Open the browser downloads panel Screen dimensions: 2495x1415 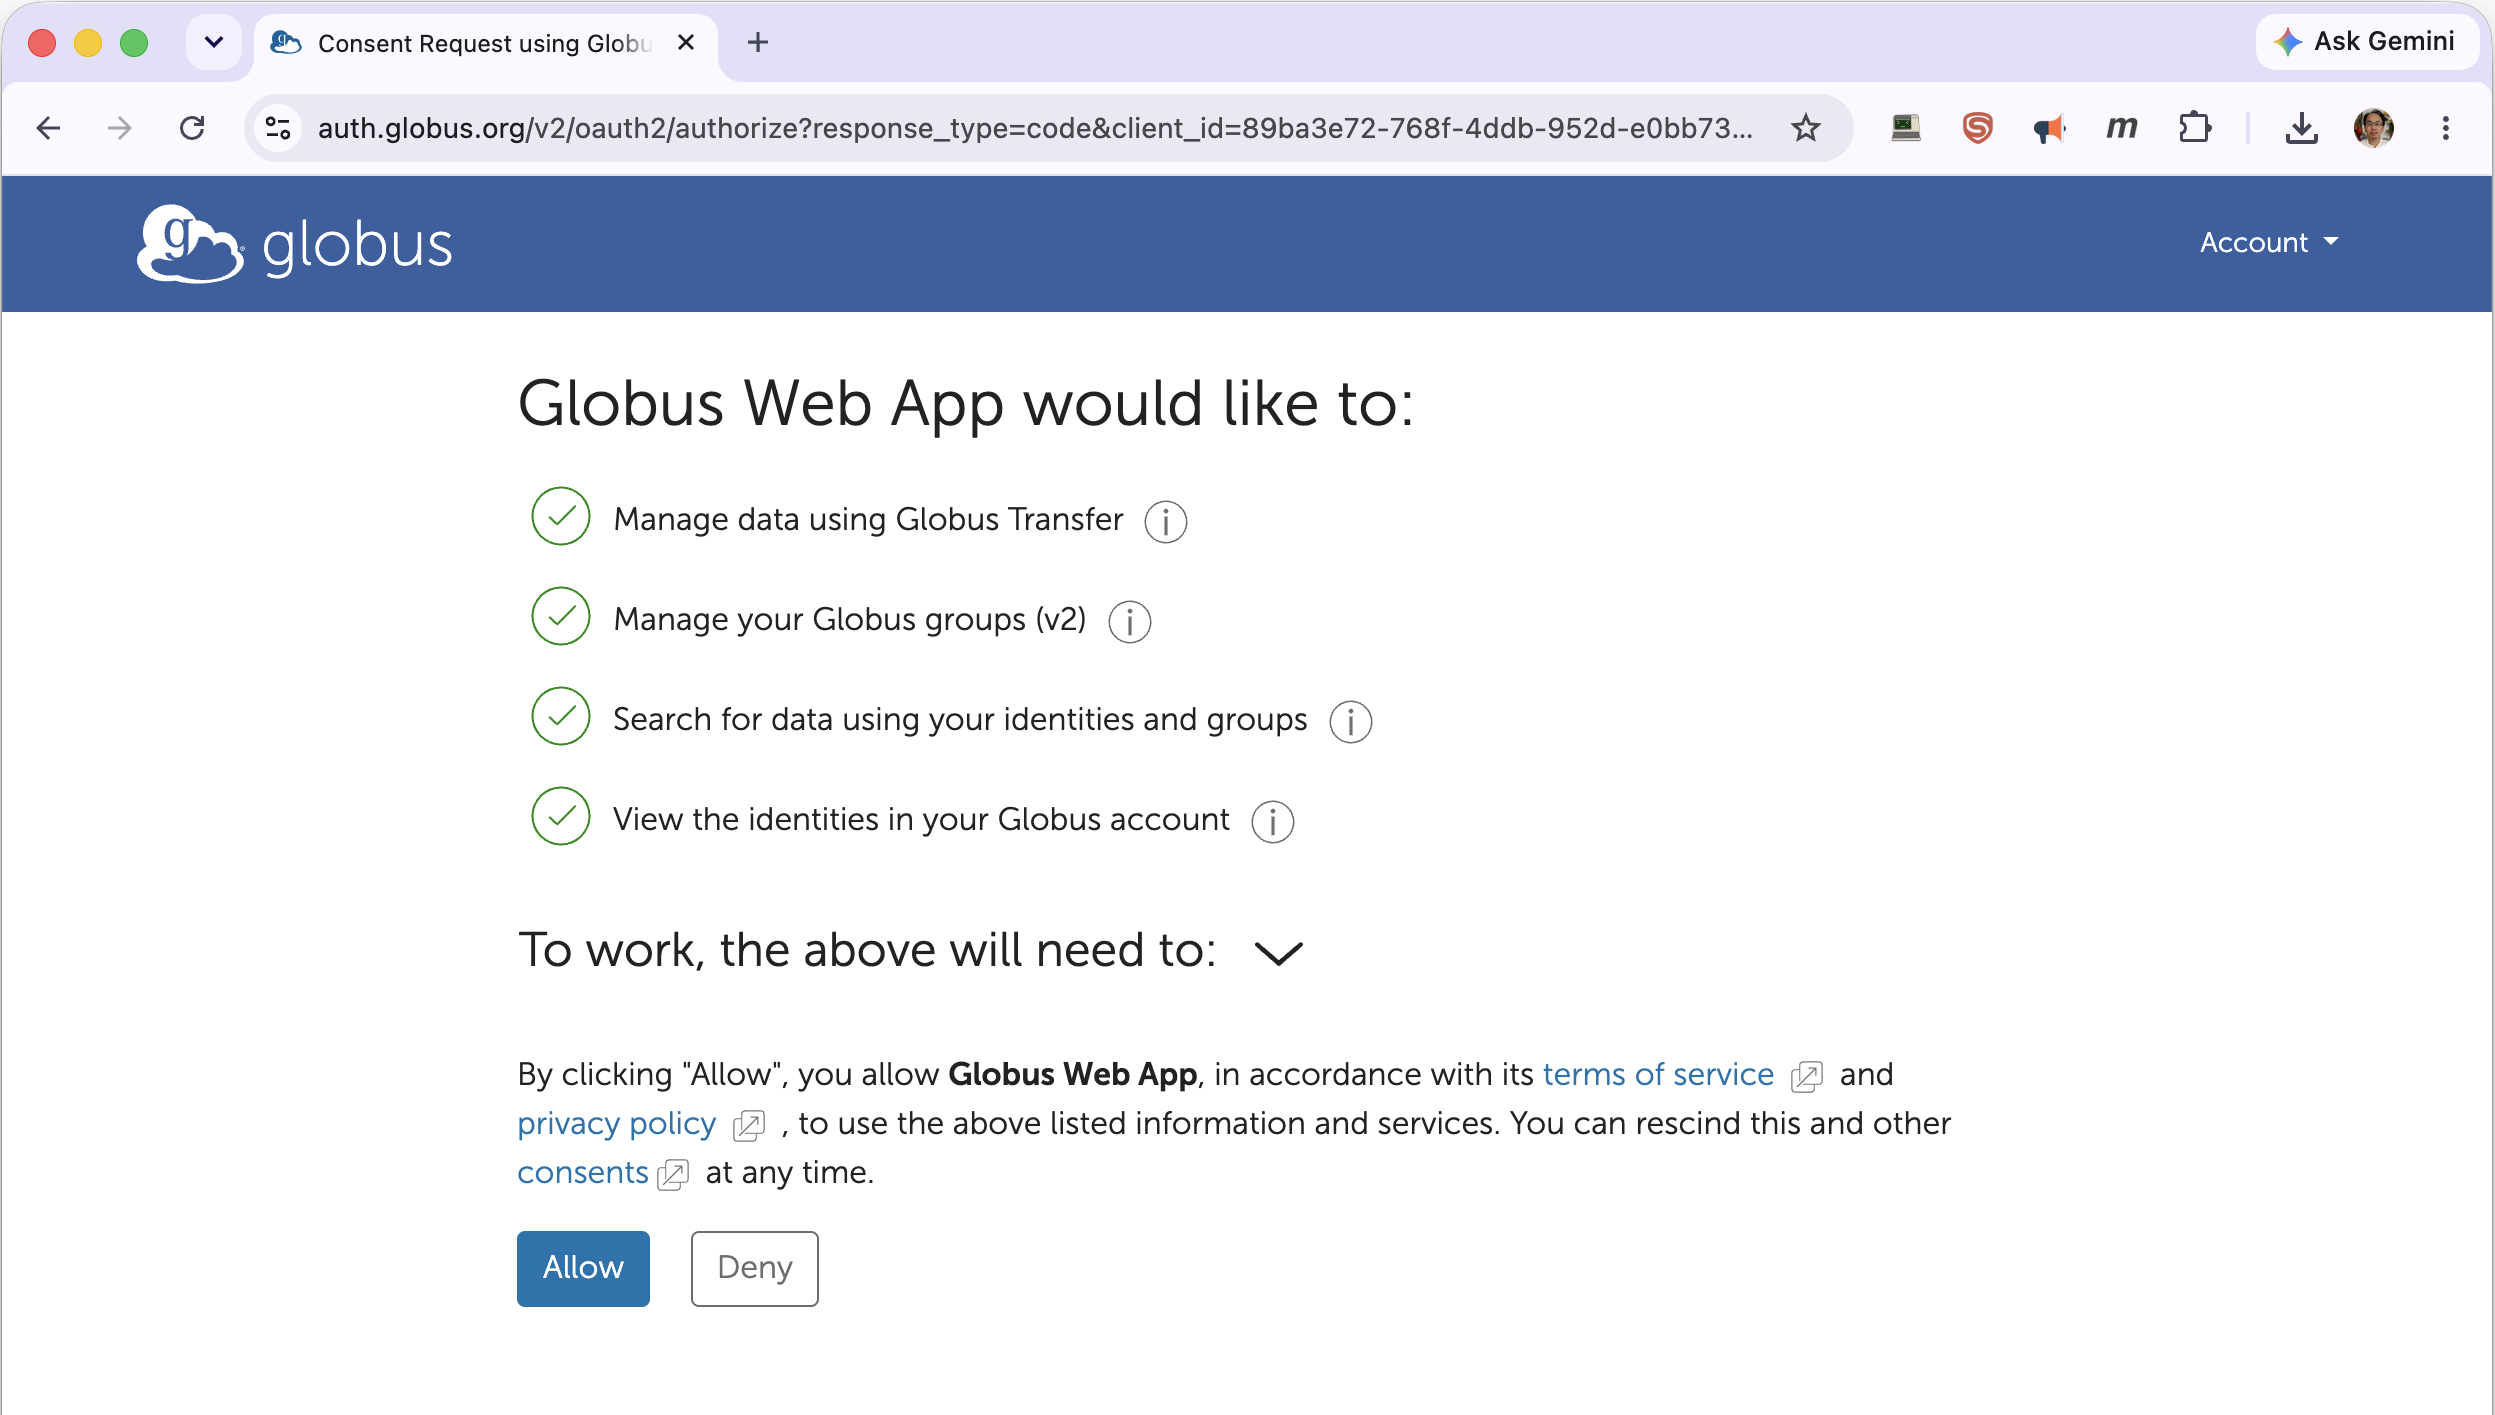pyautogui.click(x=2301, y=128)
